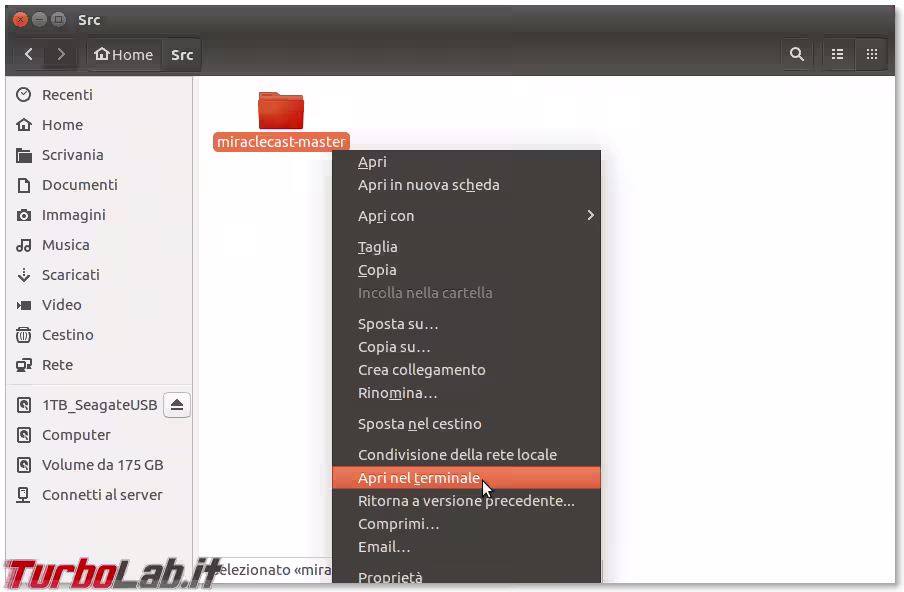
Task: Click Connetti al server
Action: pos(99,495)
